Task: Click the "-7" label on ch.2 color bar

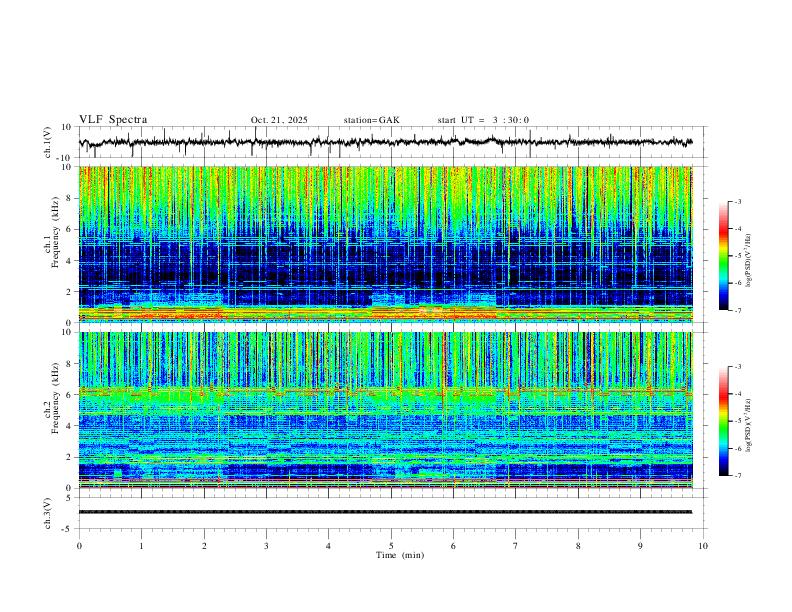Action: [x=738, y=476]
